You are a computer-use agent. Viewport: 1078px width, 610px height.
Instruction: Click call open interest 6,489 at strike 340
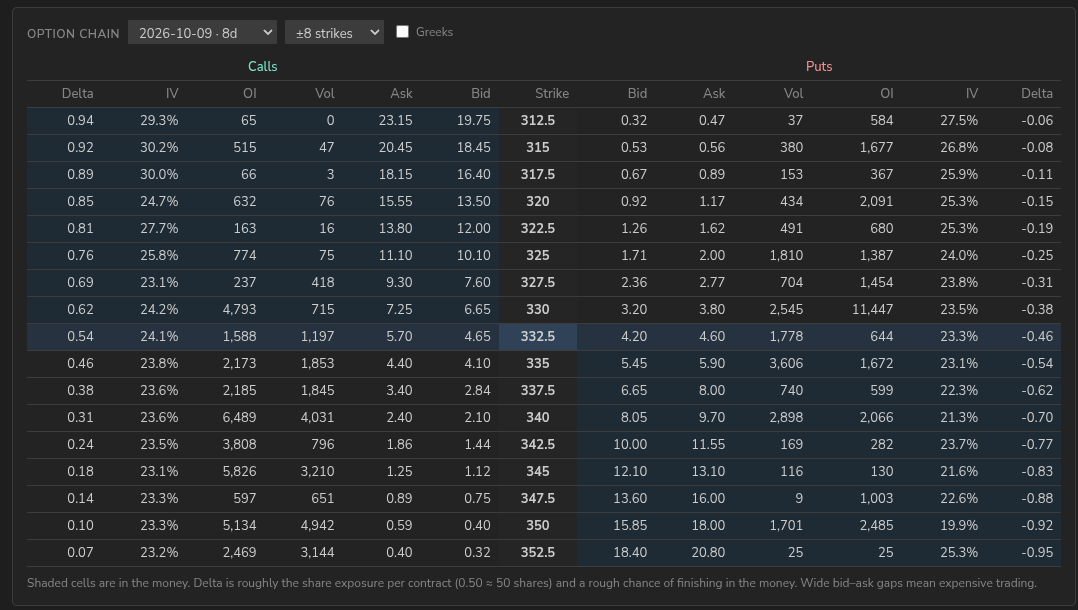pos(239,417)
